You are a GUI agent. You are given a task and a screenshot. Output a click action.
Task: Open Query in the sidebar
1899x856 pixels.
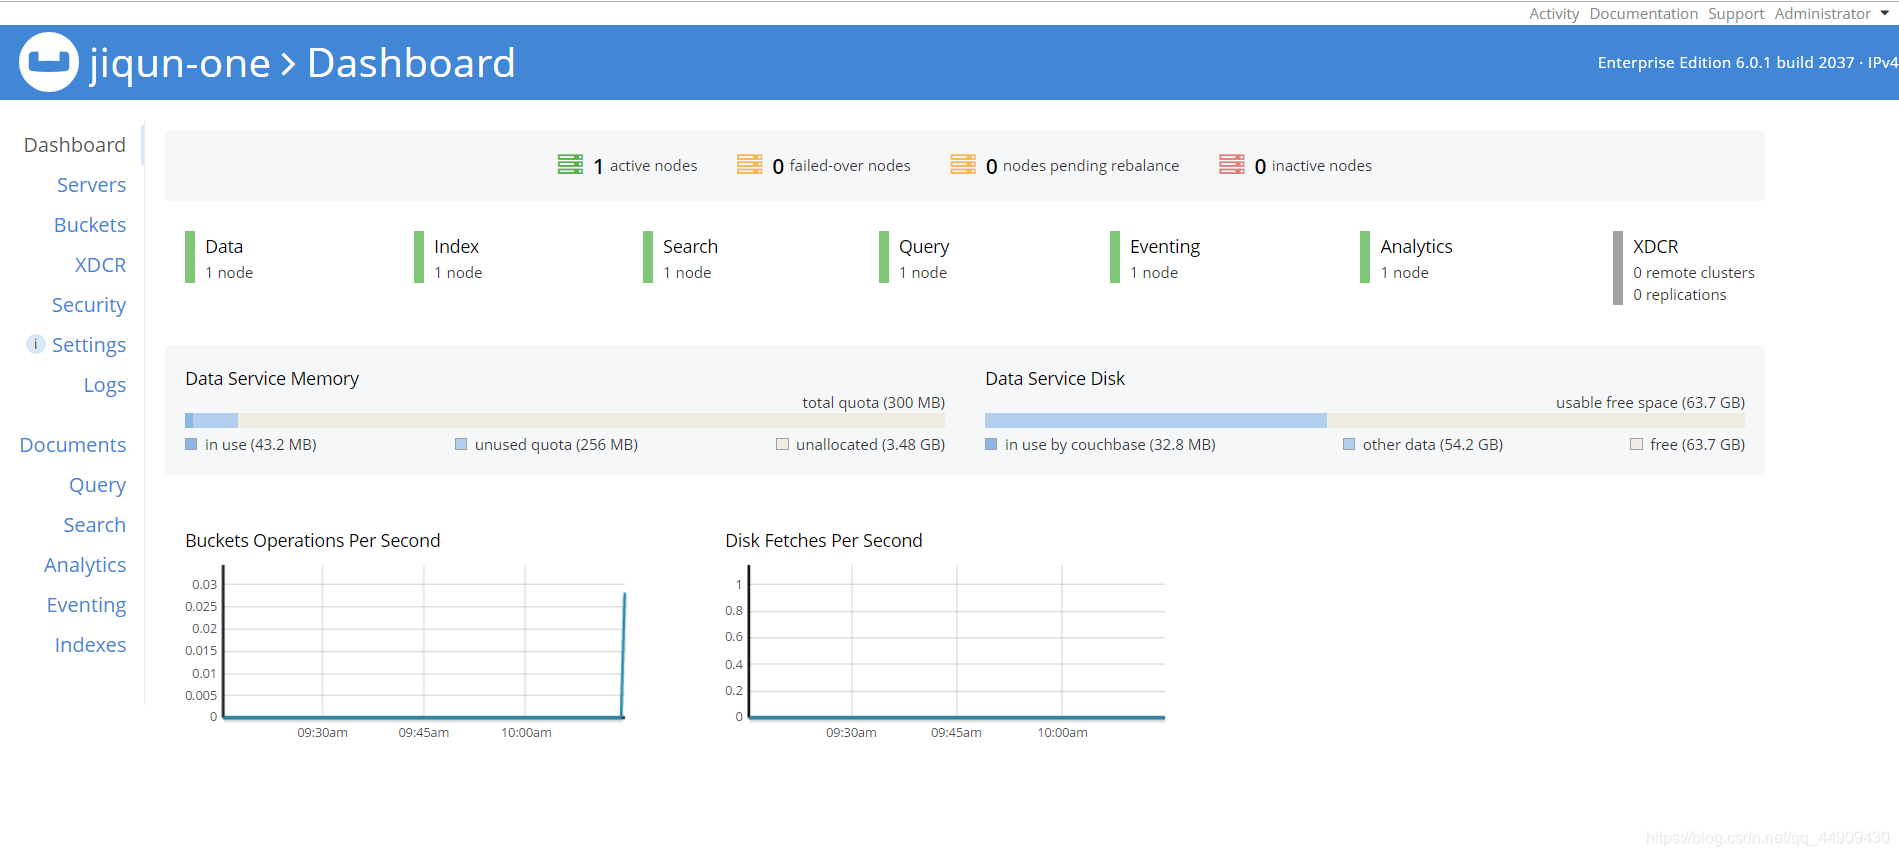97,485
